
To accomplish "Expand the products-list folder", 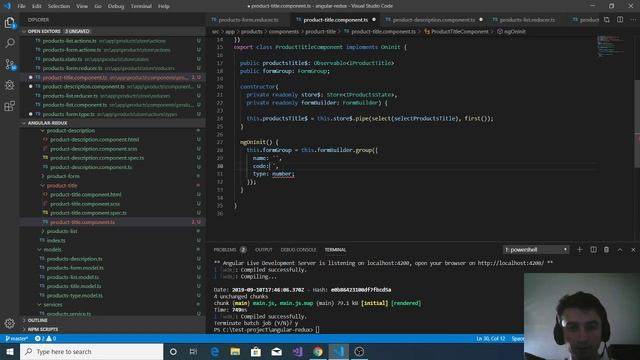I will coord(62,231).
